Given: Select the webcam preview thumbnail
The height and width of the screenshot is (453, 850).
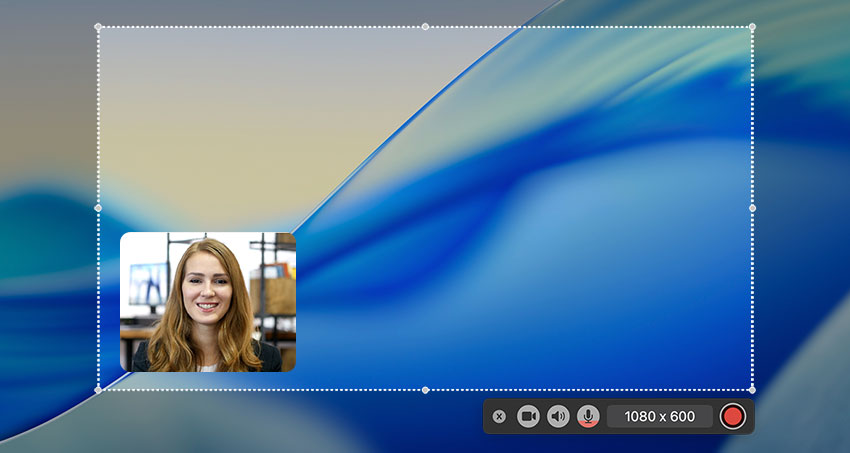Looking at the screenshot, I should click(x=208, y=302).
